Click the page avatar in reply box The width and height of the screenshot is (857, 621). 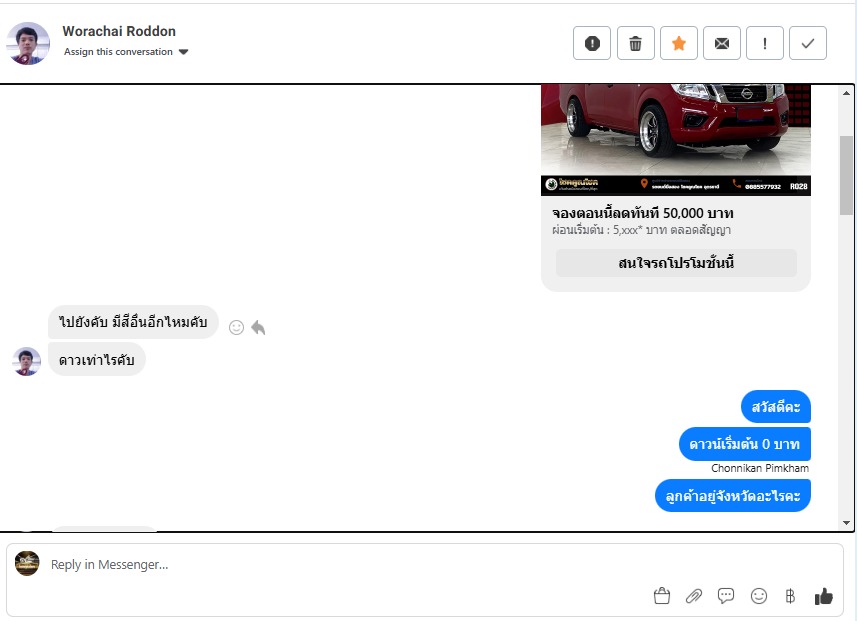27,563
